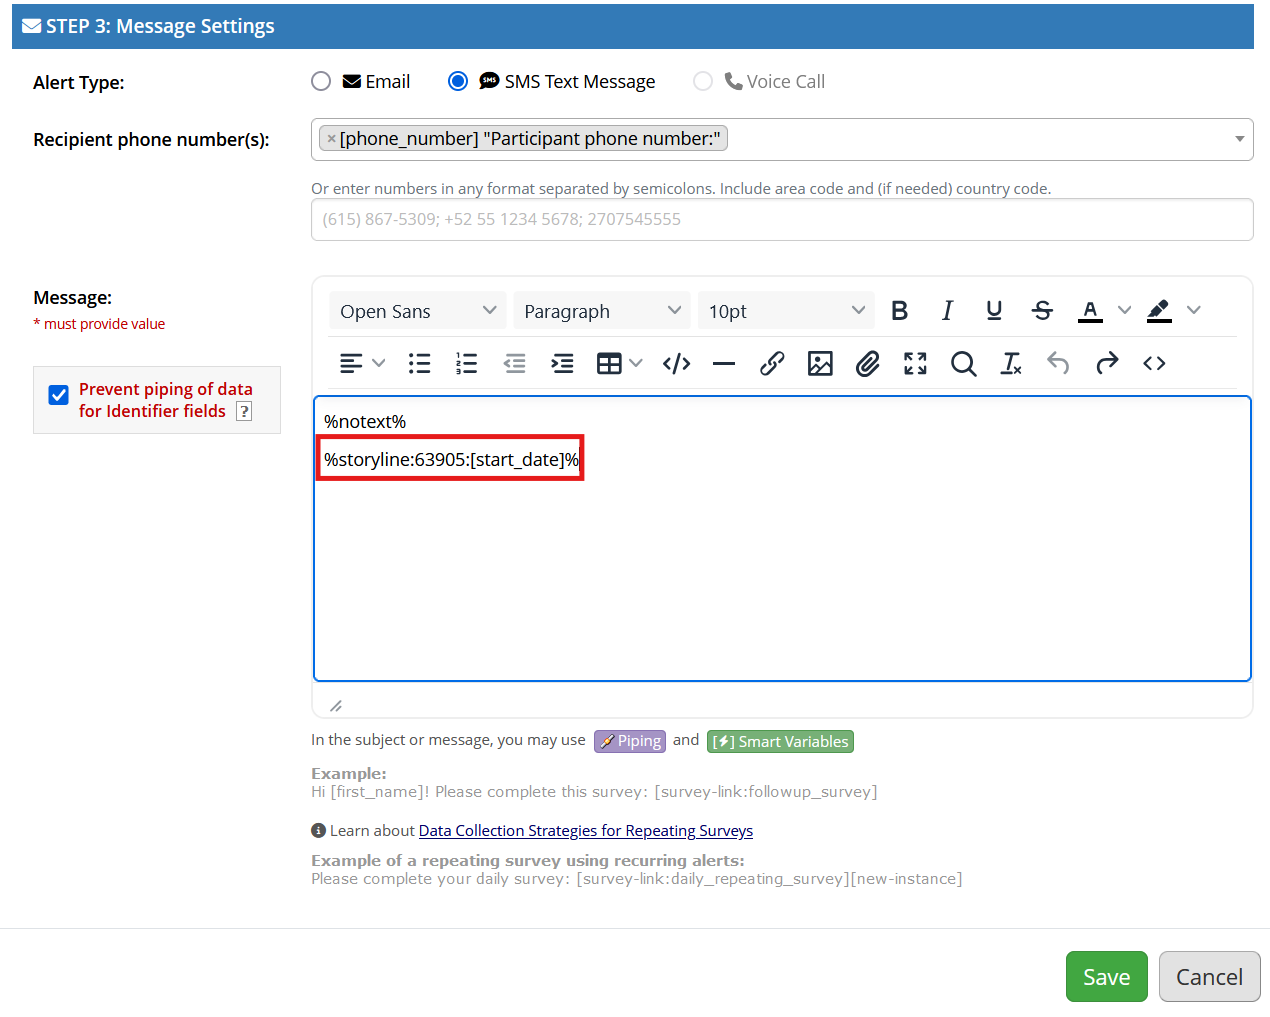The height and width of the screenshot is (1017, 1270).
Task: Toggle bold formatting in message editor
Action: pyautogui.click(x=899, y=311)
